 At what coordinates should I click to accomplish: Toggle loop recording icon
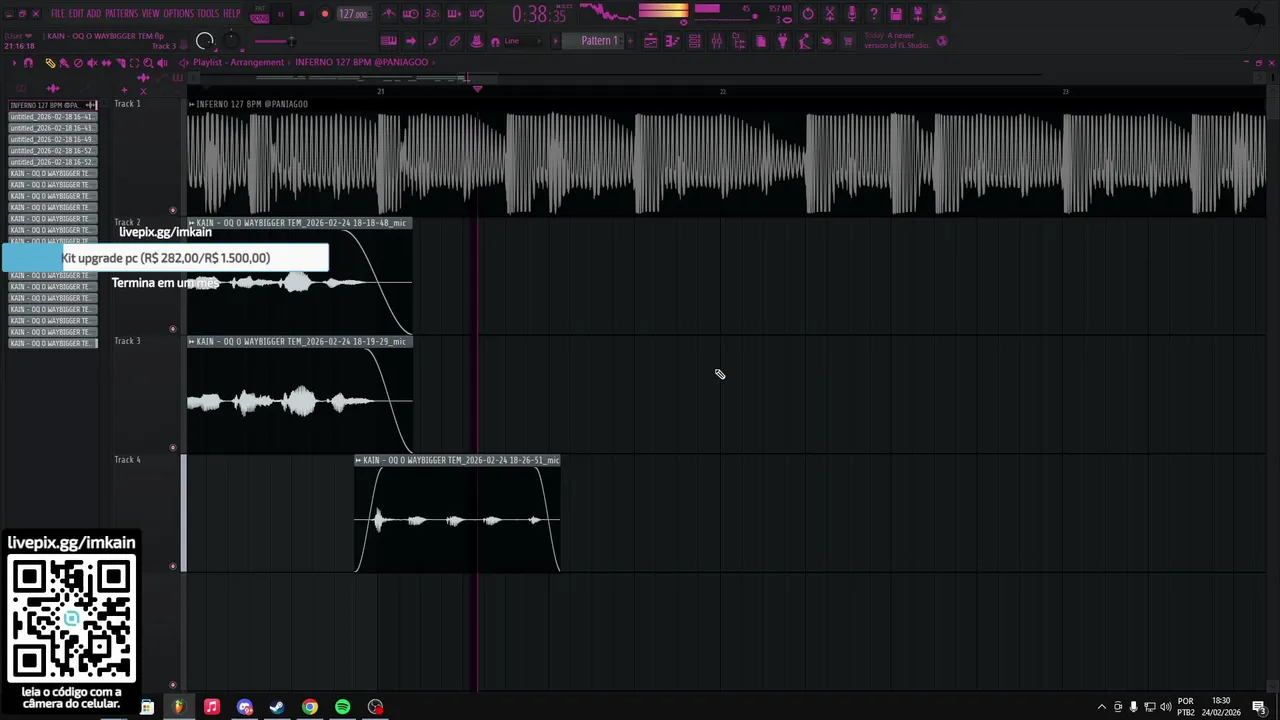click(476, 14)
